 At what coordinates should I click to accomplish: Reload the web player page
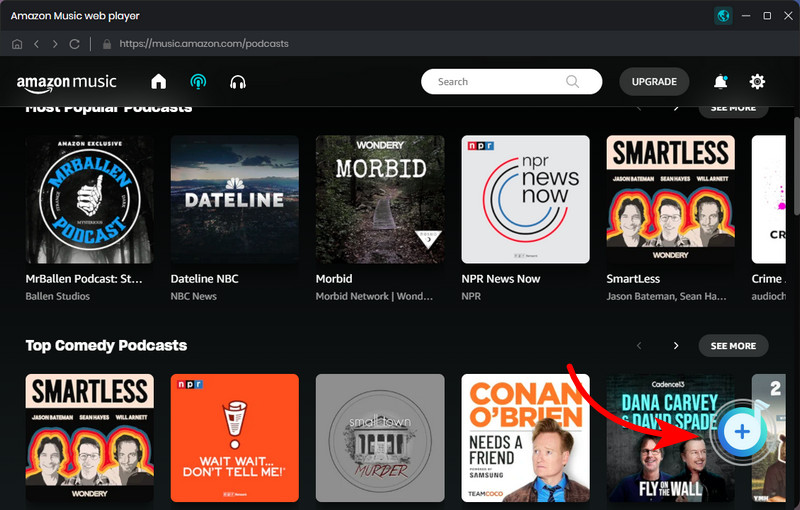[x=74, y=44]
